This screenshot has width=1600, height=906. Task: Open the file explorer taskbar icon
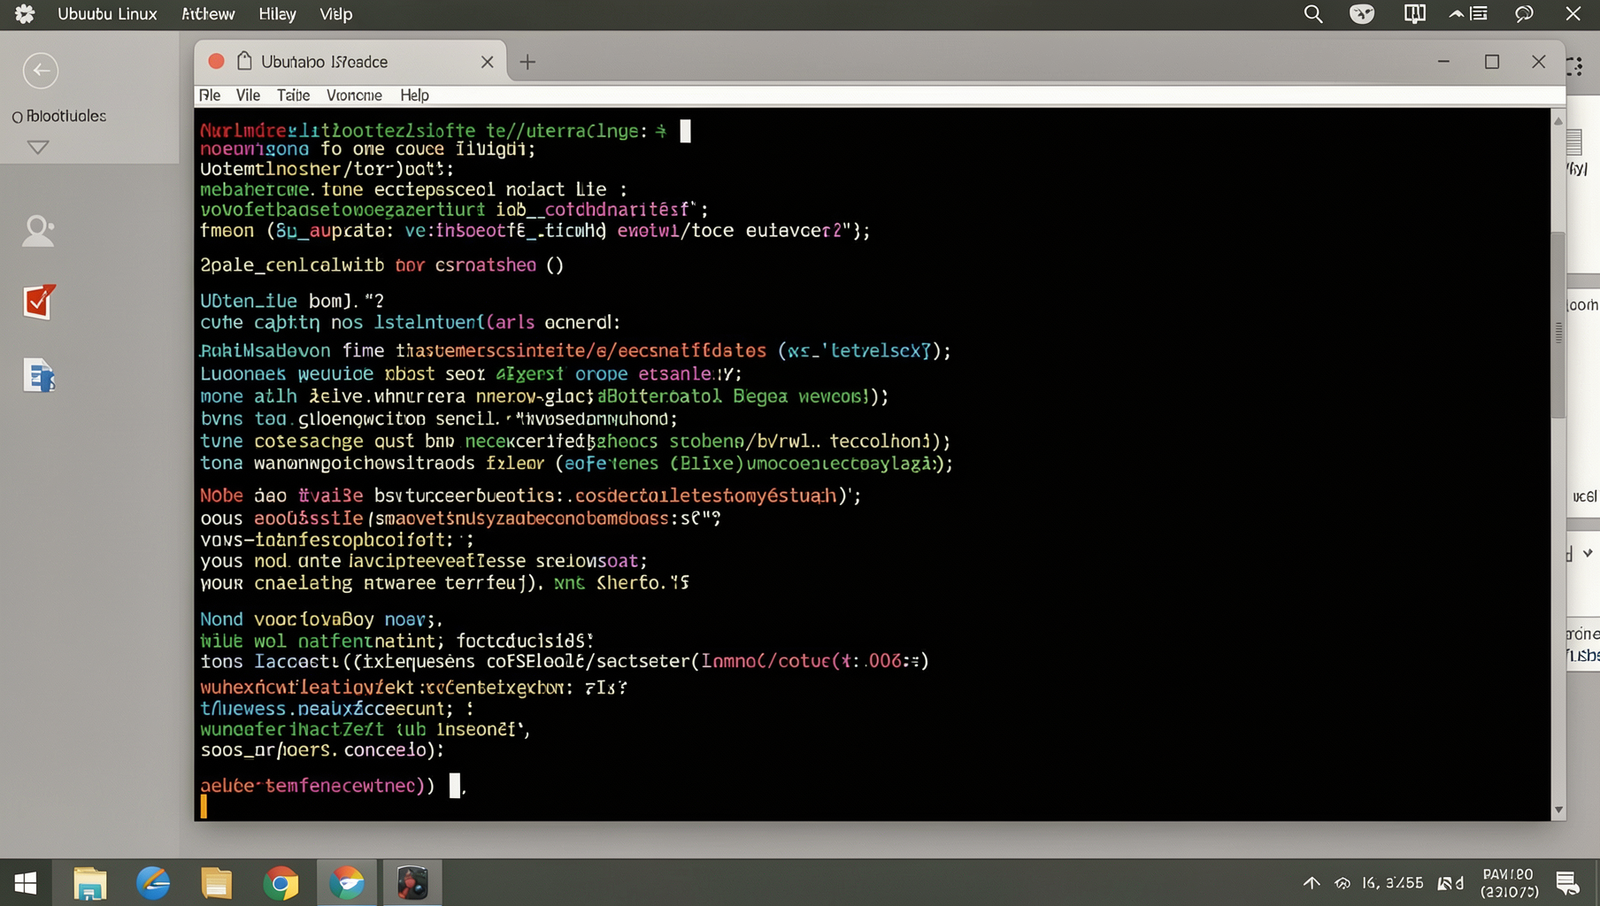pos(90,883)
